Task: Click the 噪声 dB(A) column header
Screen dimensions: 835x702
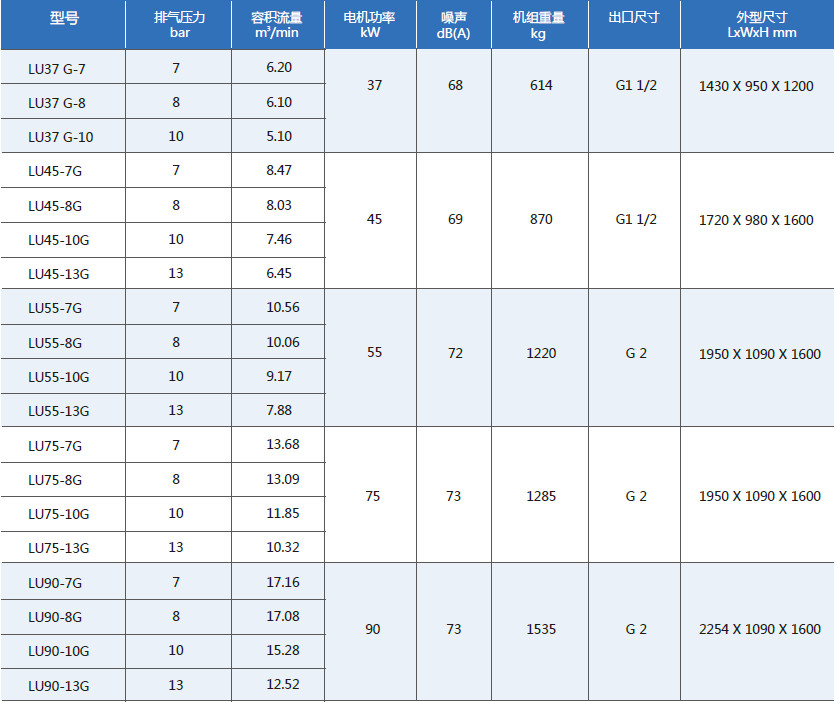Action: pos(454,25)
